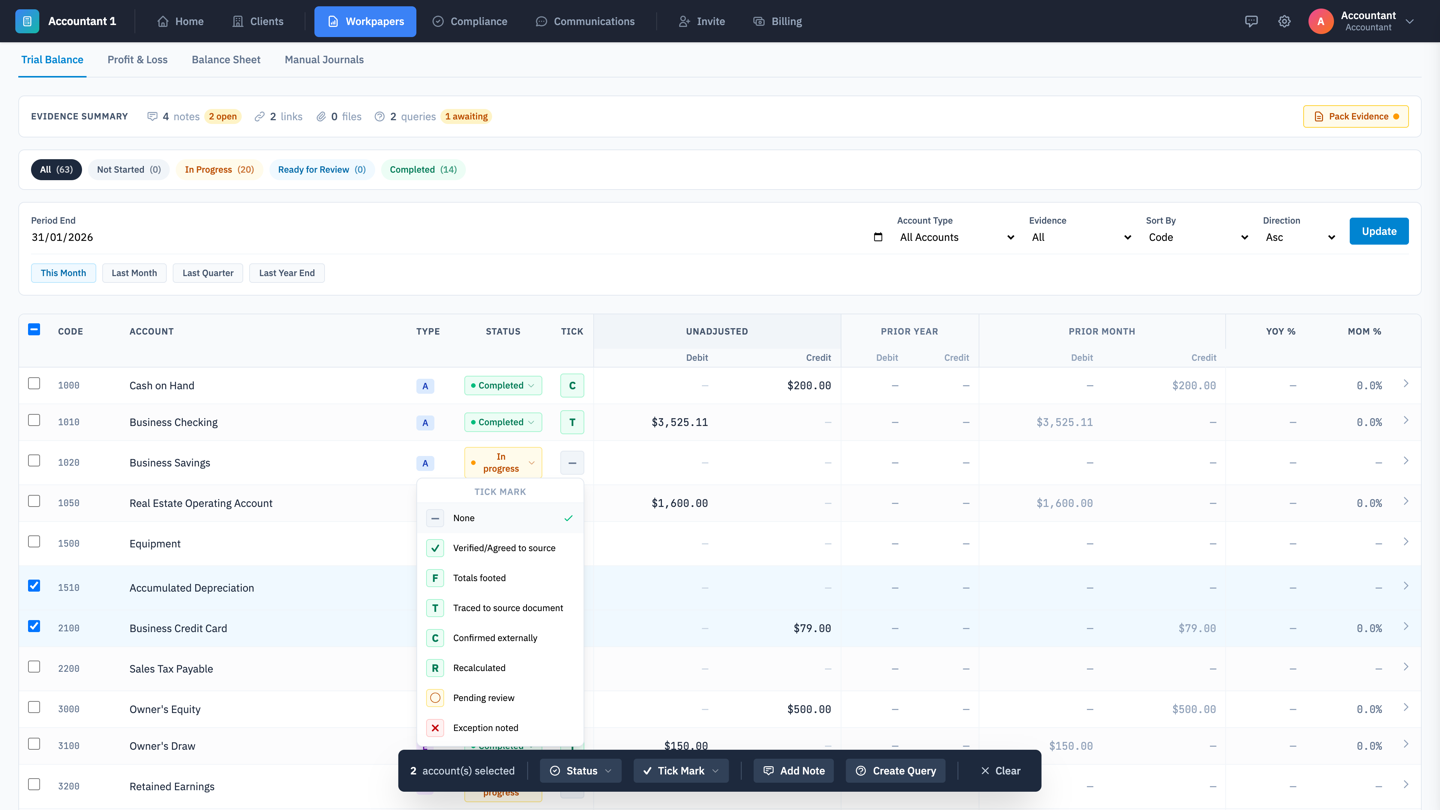
Task: Expand the Sort By Code dropdown
Action: [x=1197, y=237]
